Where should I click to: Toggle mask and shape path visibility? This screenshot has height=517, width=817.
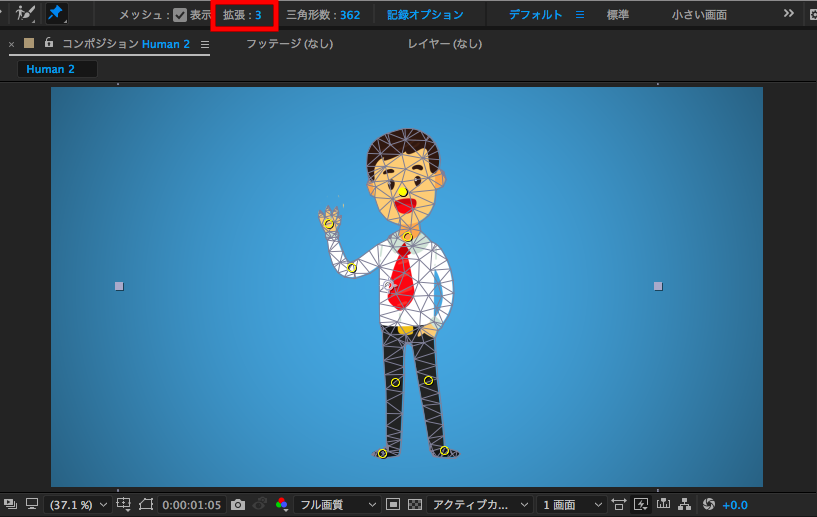[146, 504]
